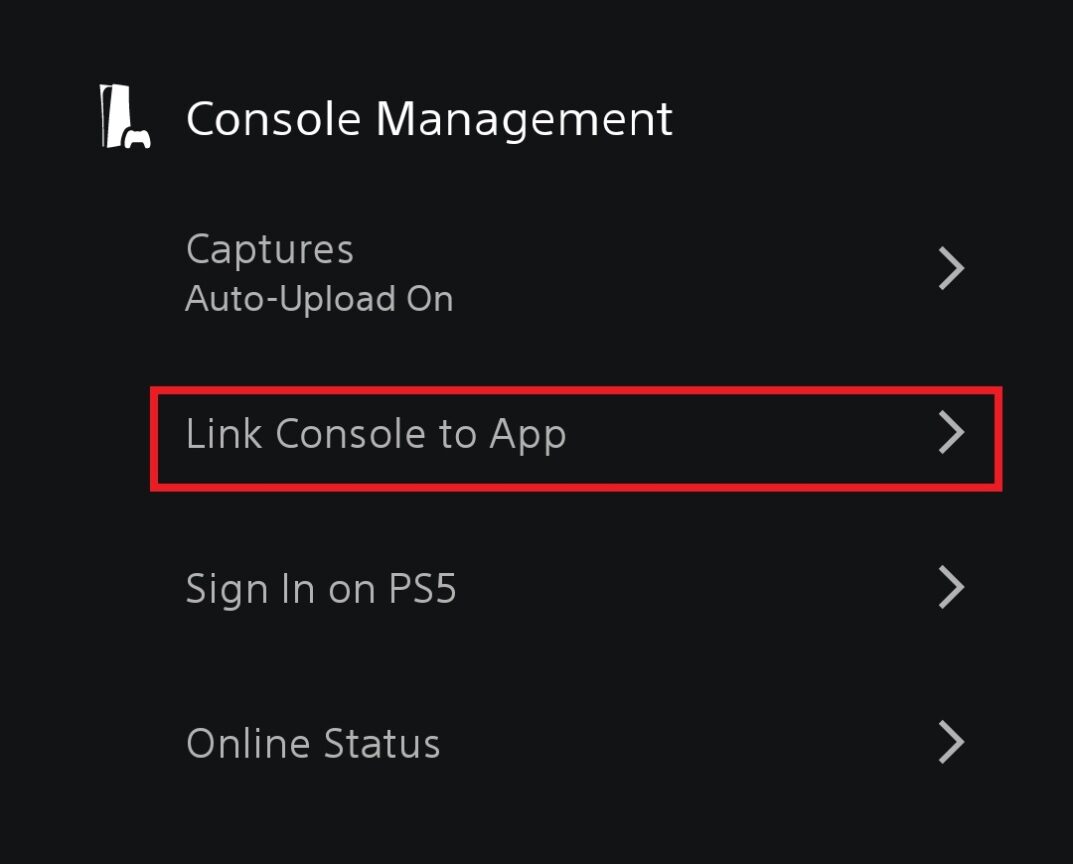Image resolution: width=1073 pixels, height=864 pixels.
Task: Click the arrow beside Link Console to App
Action: click(951, 433)
